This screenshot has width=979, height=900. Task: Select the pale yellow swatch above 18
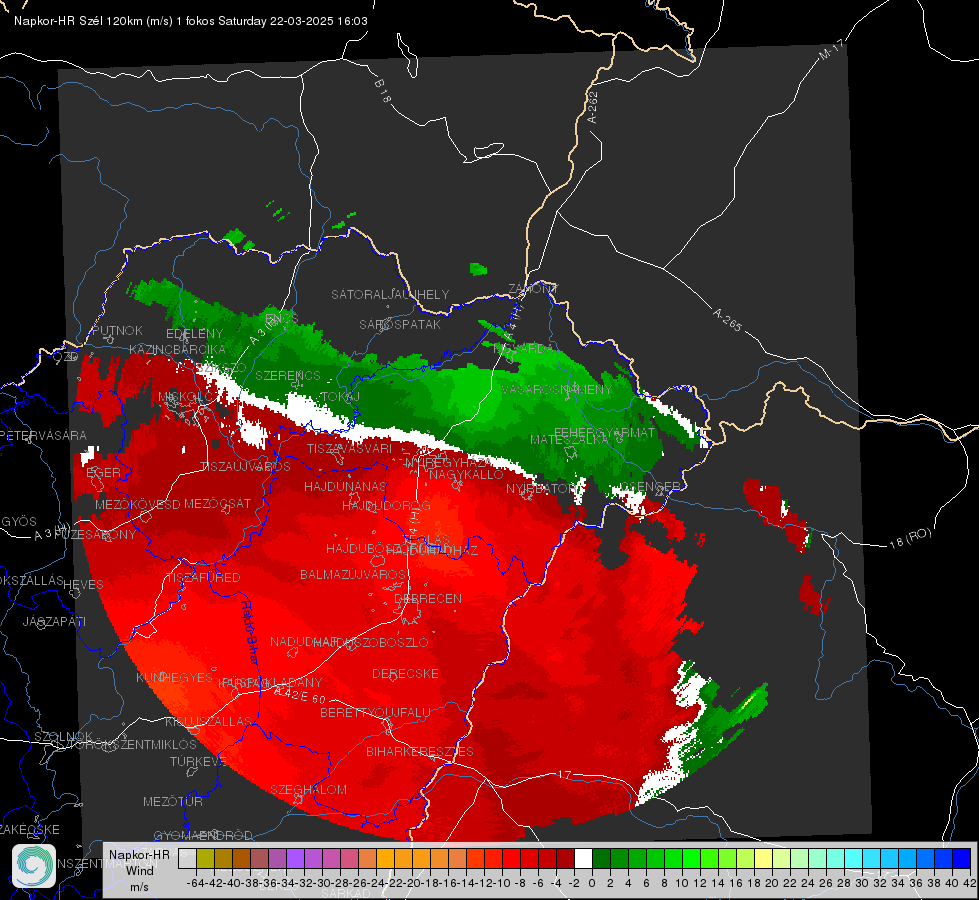click(x=764, y=859)
